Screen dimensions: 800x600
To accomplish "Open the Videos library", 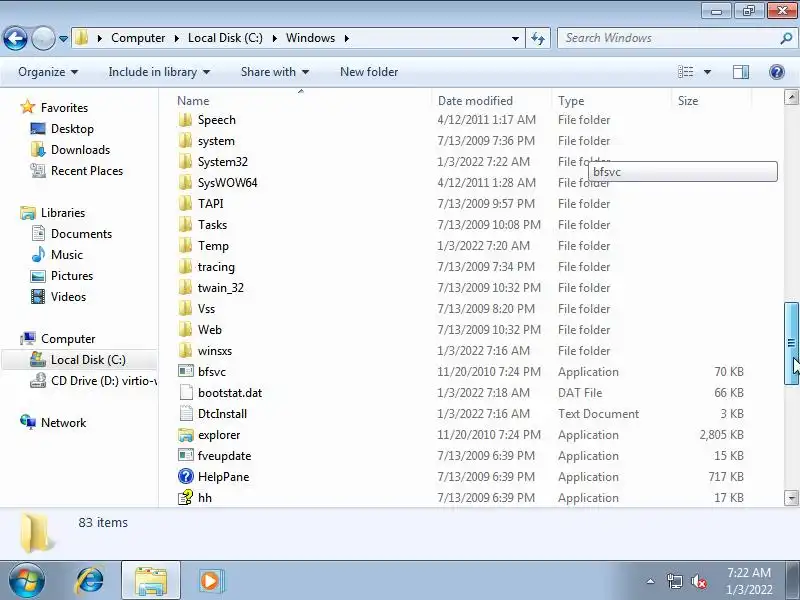I will coord(68,296).
